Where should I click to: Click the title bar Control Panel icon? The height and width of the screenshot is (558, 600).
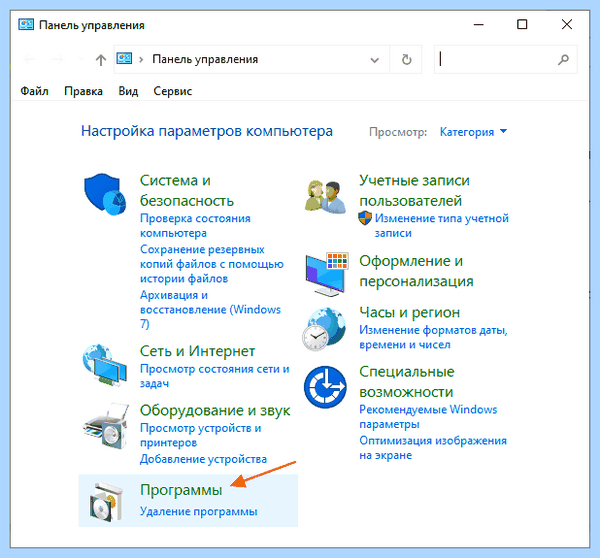point(26,24)
